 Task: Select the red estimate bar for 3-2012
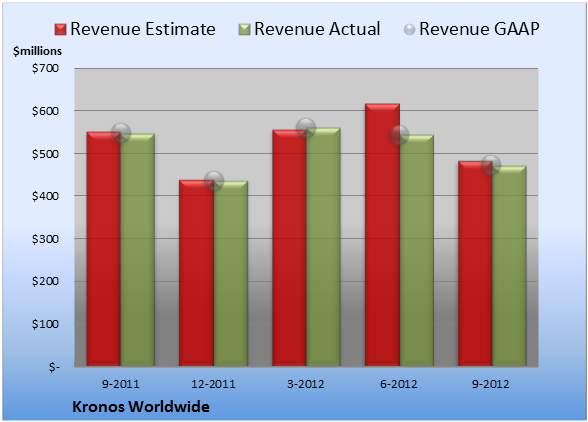pos(289,248)
